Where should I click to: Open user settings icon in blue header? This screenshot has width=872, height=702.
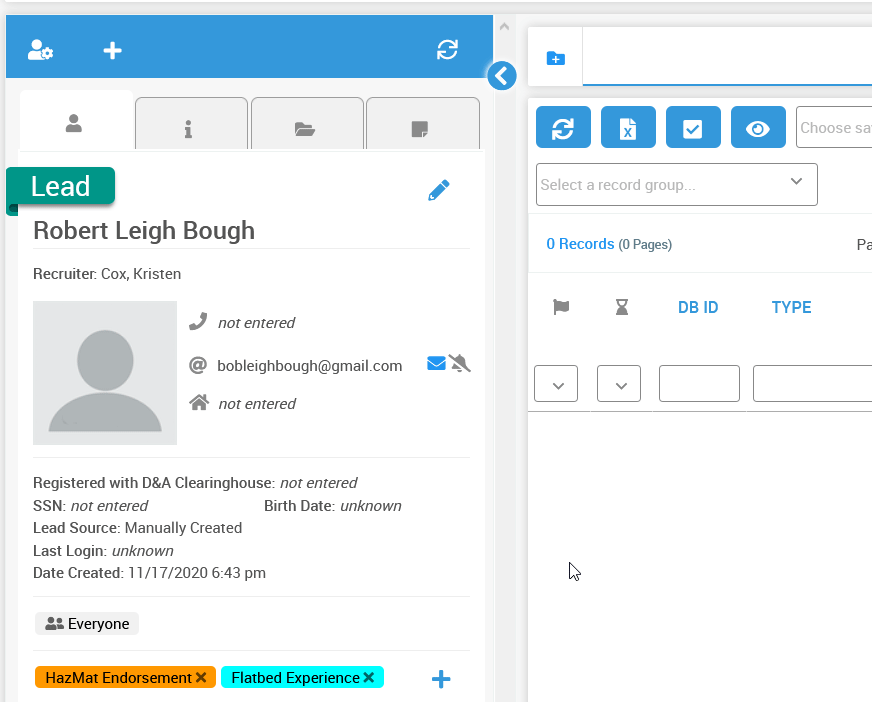coord(40,50)
